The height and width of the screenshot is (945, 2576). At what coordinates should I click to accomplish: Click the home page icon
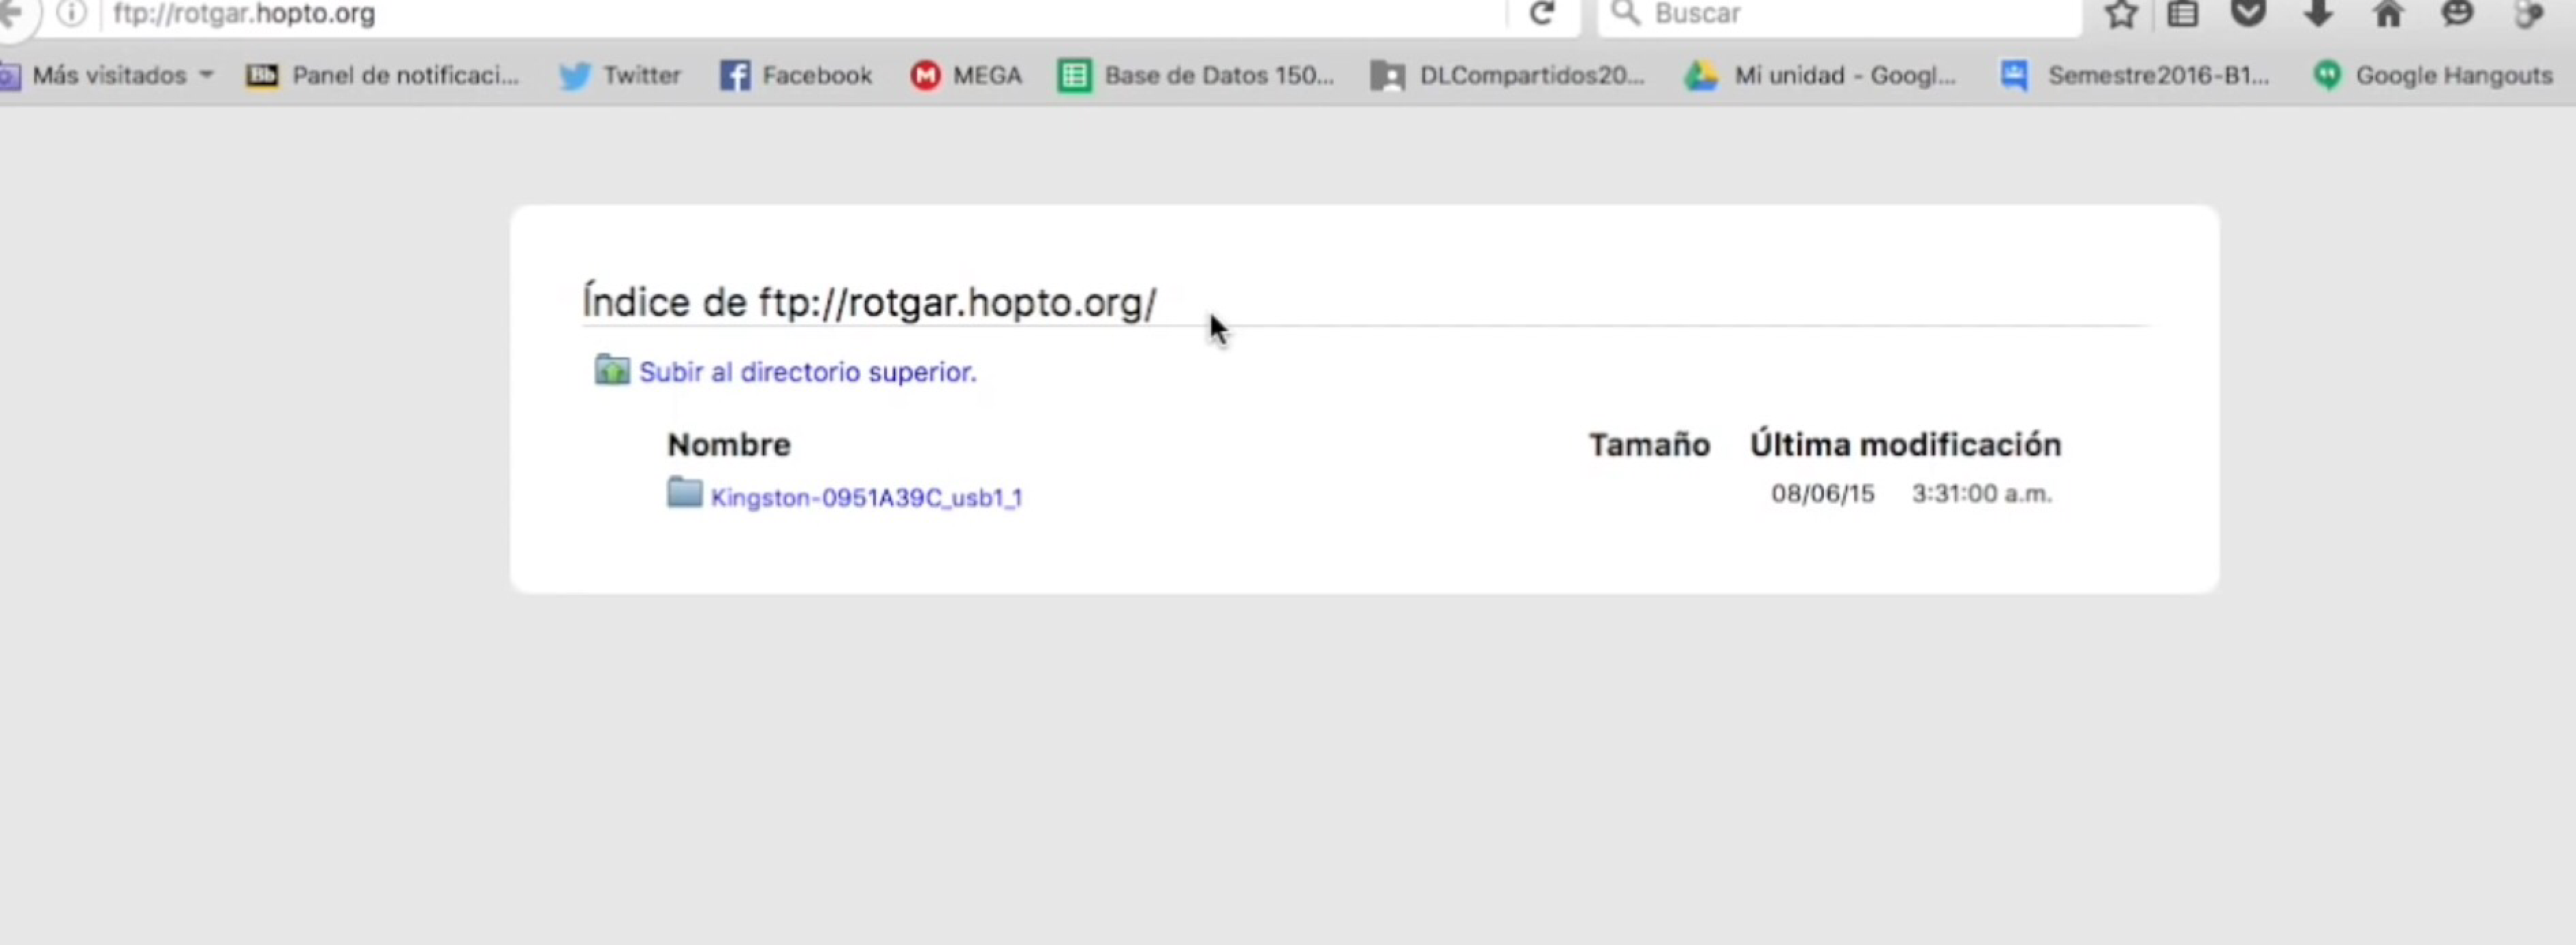pos(2388,14)
